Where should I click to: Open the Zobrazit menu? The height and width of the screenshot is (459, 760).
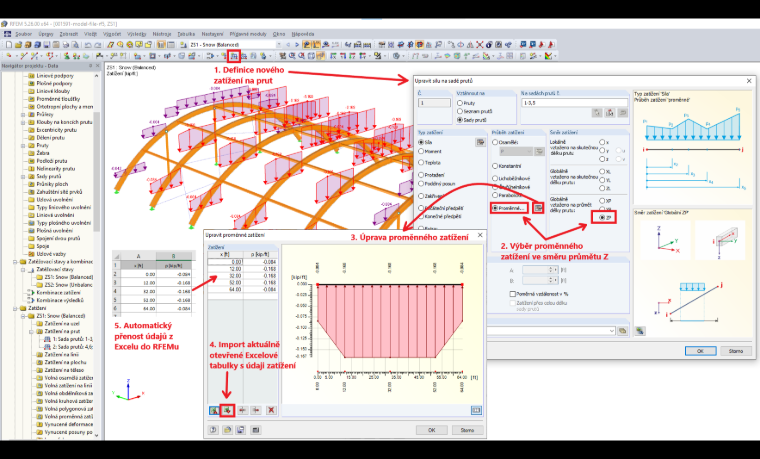69,34
